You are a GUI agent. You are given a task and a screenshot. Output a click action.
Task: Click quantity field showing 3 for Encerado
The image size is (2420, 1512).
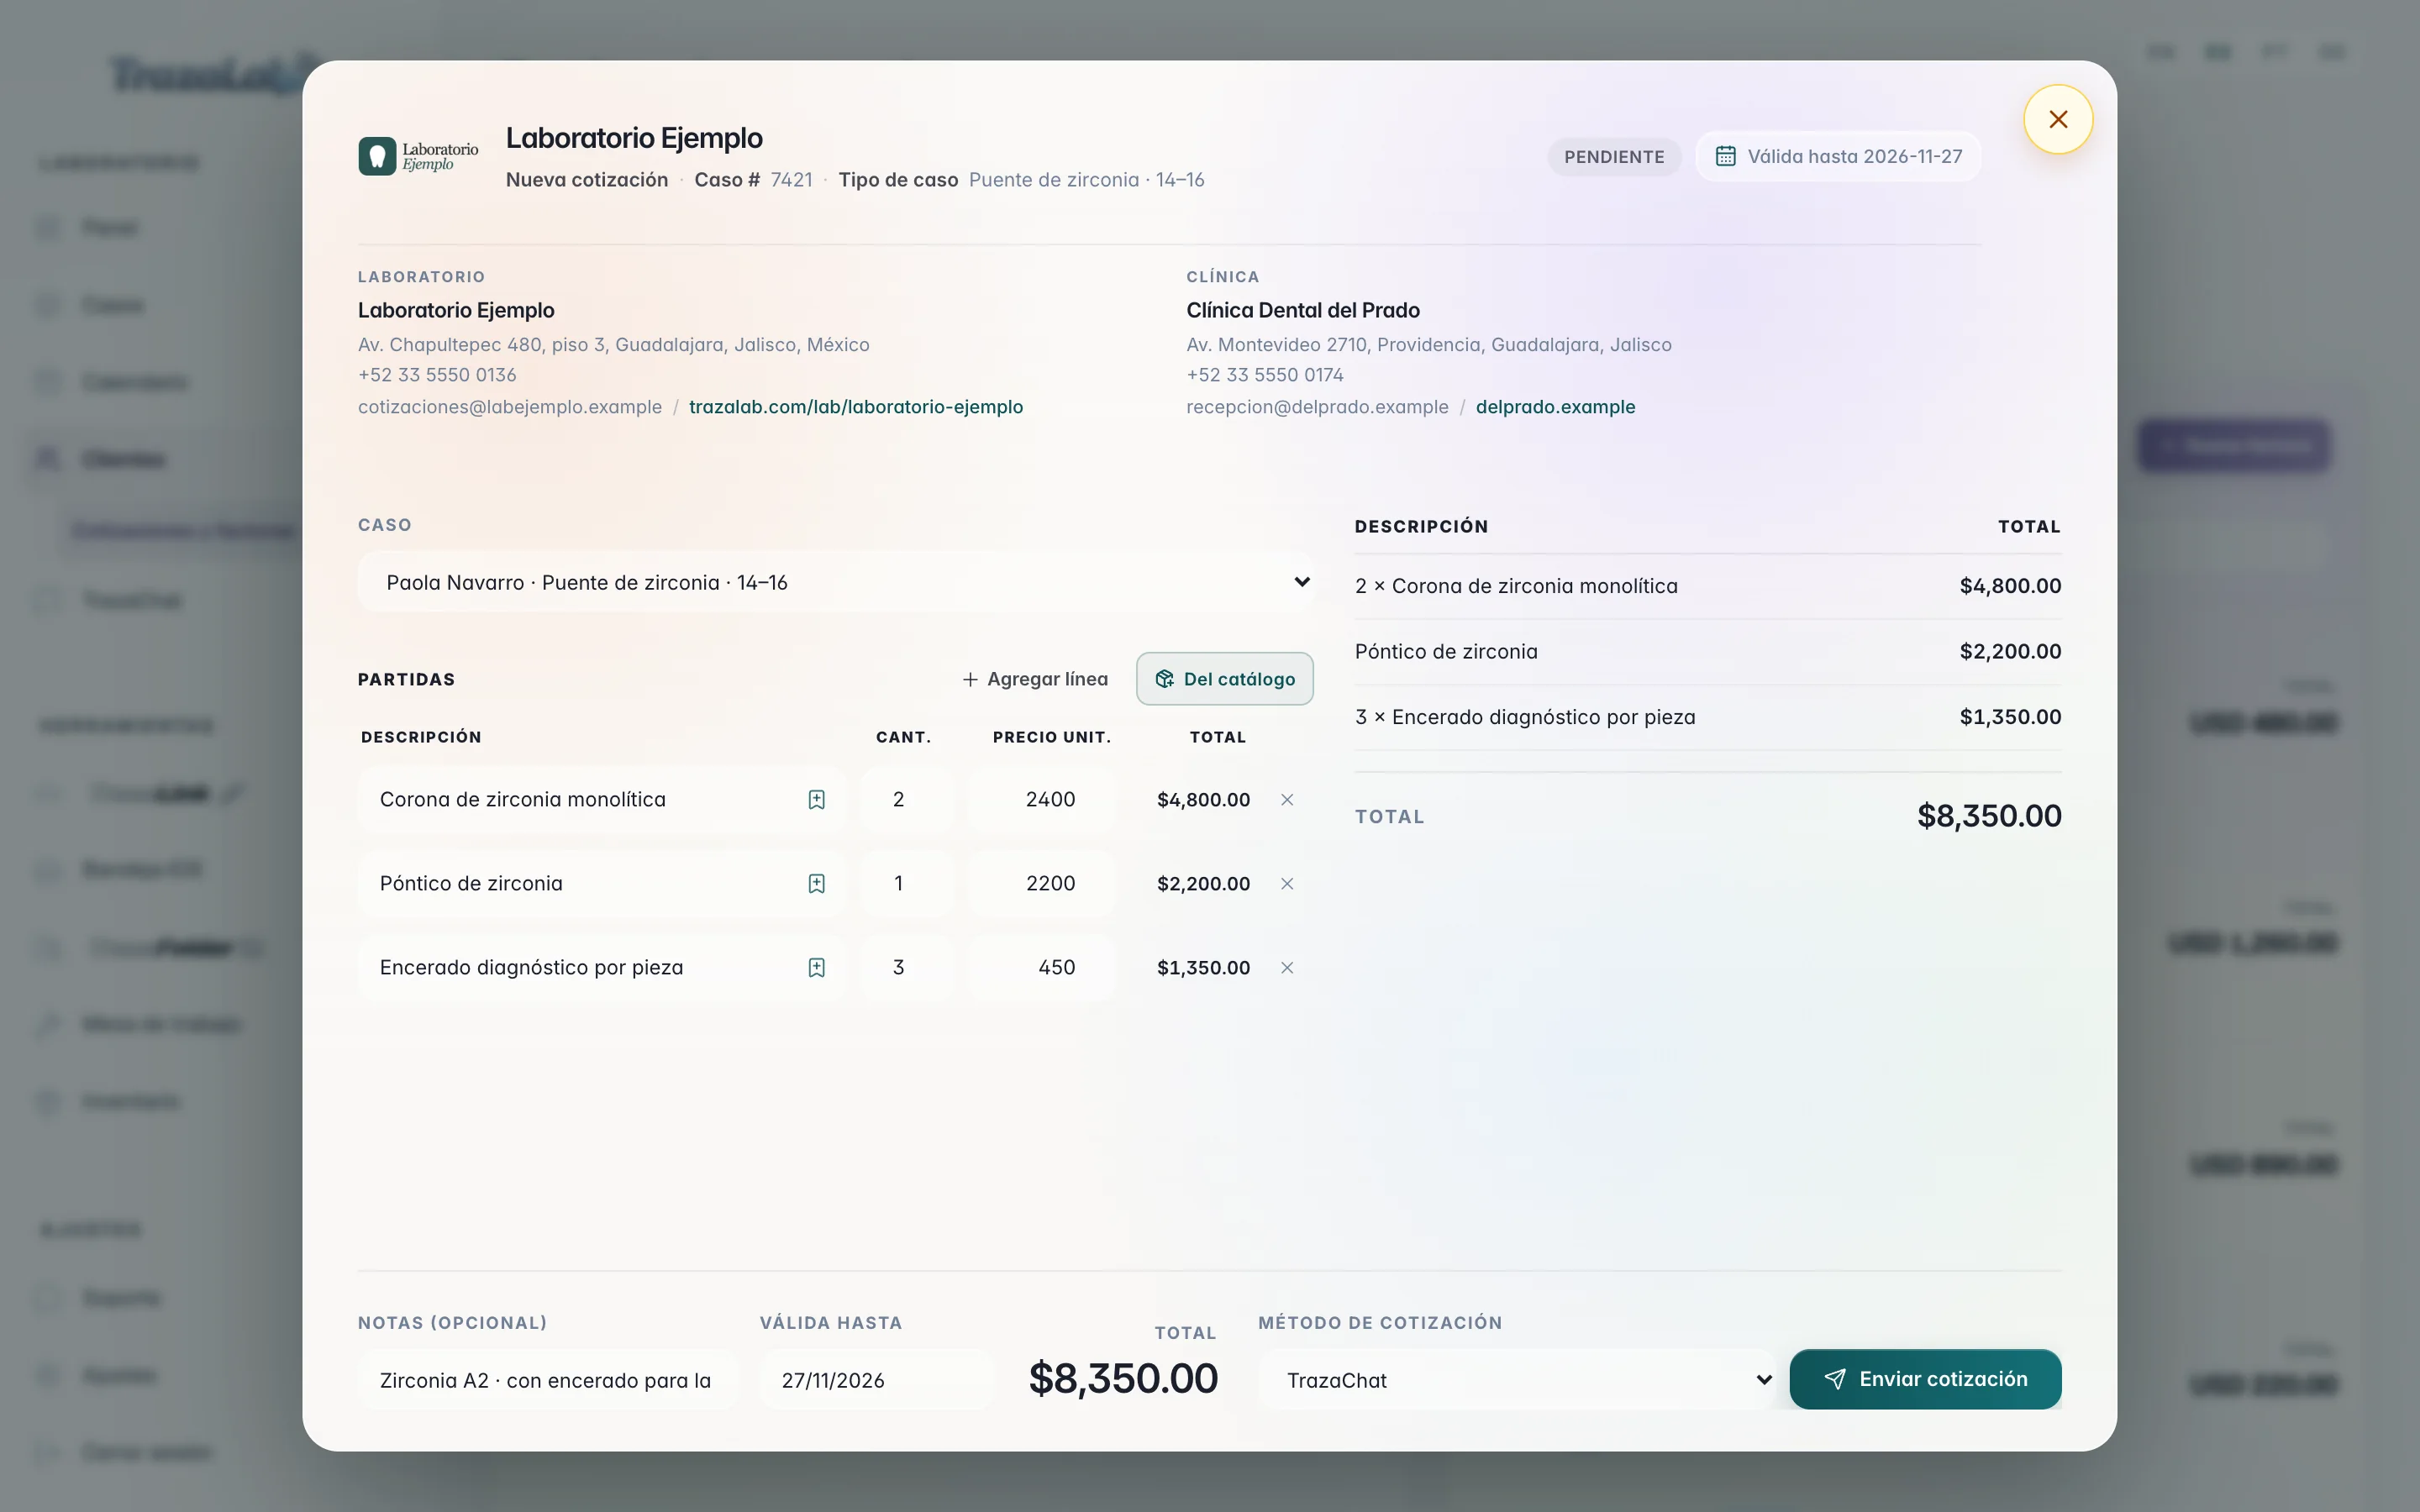pyautogui.click(x=907, y=968)
